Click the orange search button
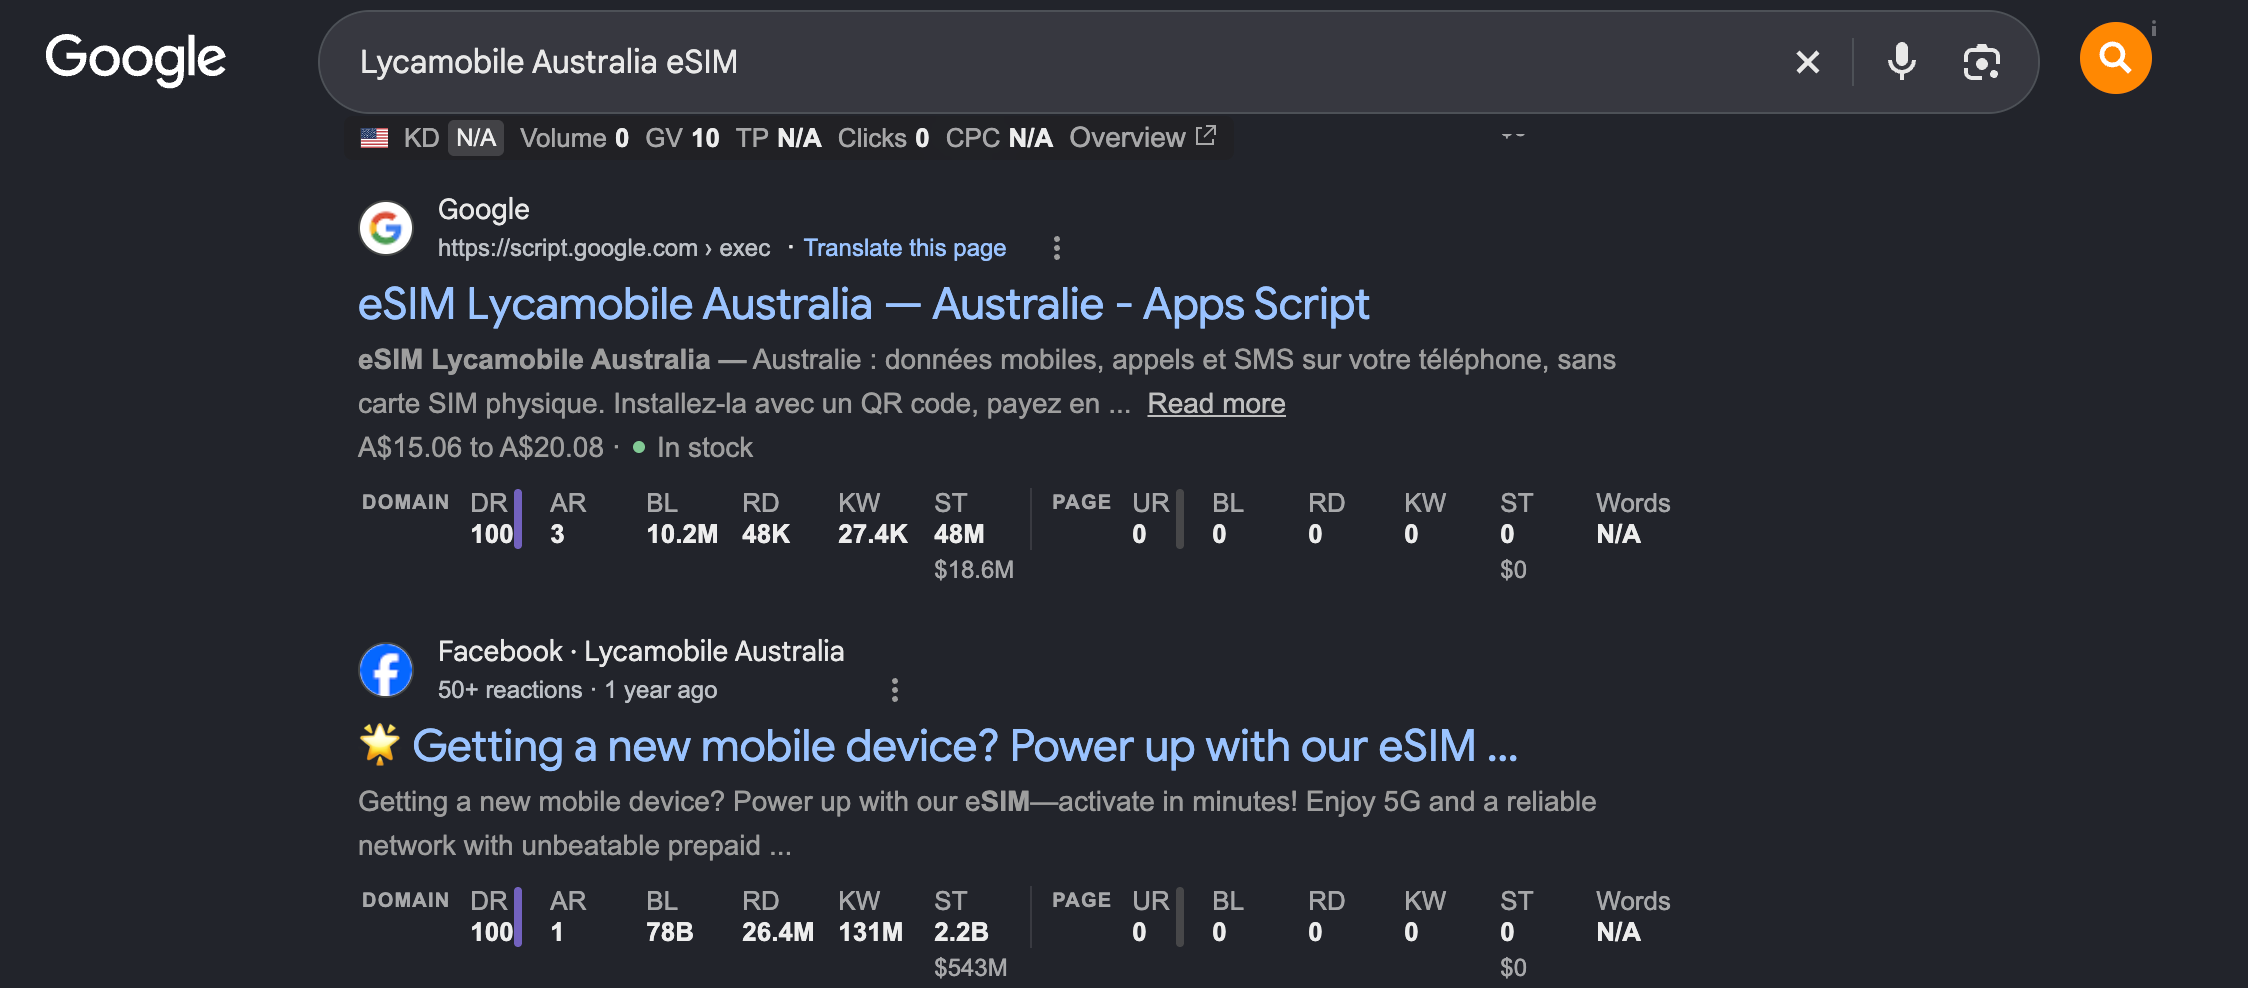The height and width of the screenshot is (988, 2248). click(x=2115, y=58)
